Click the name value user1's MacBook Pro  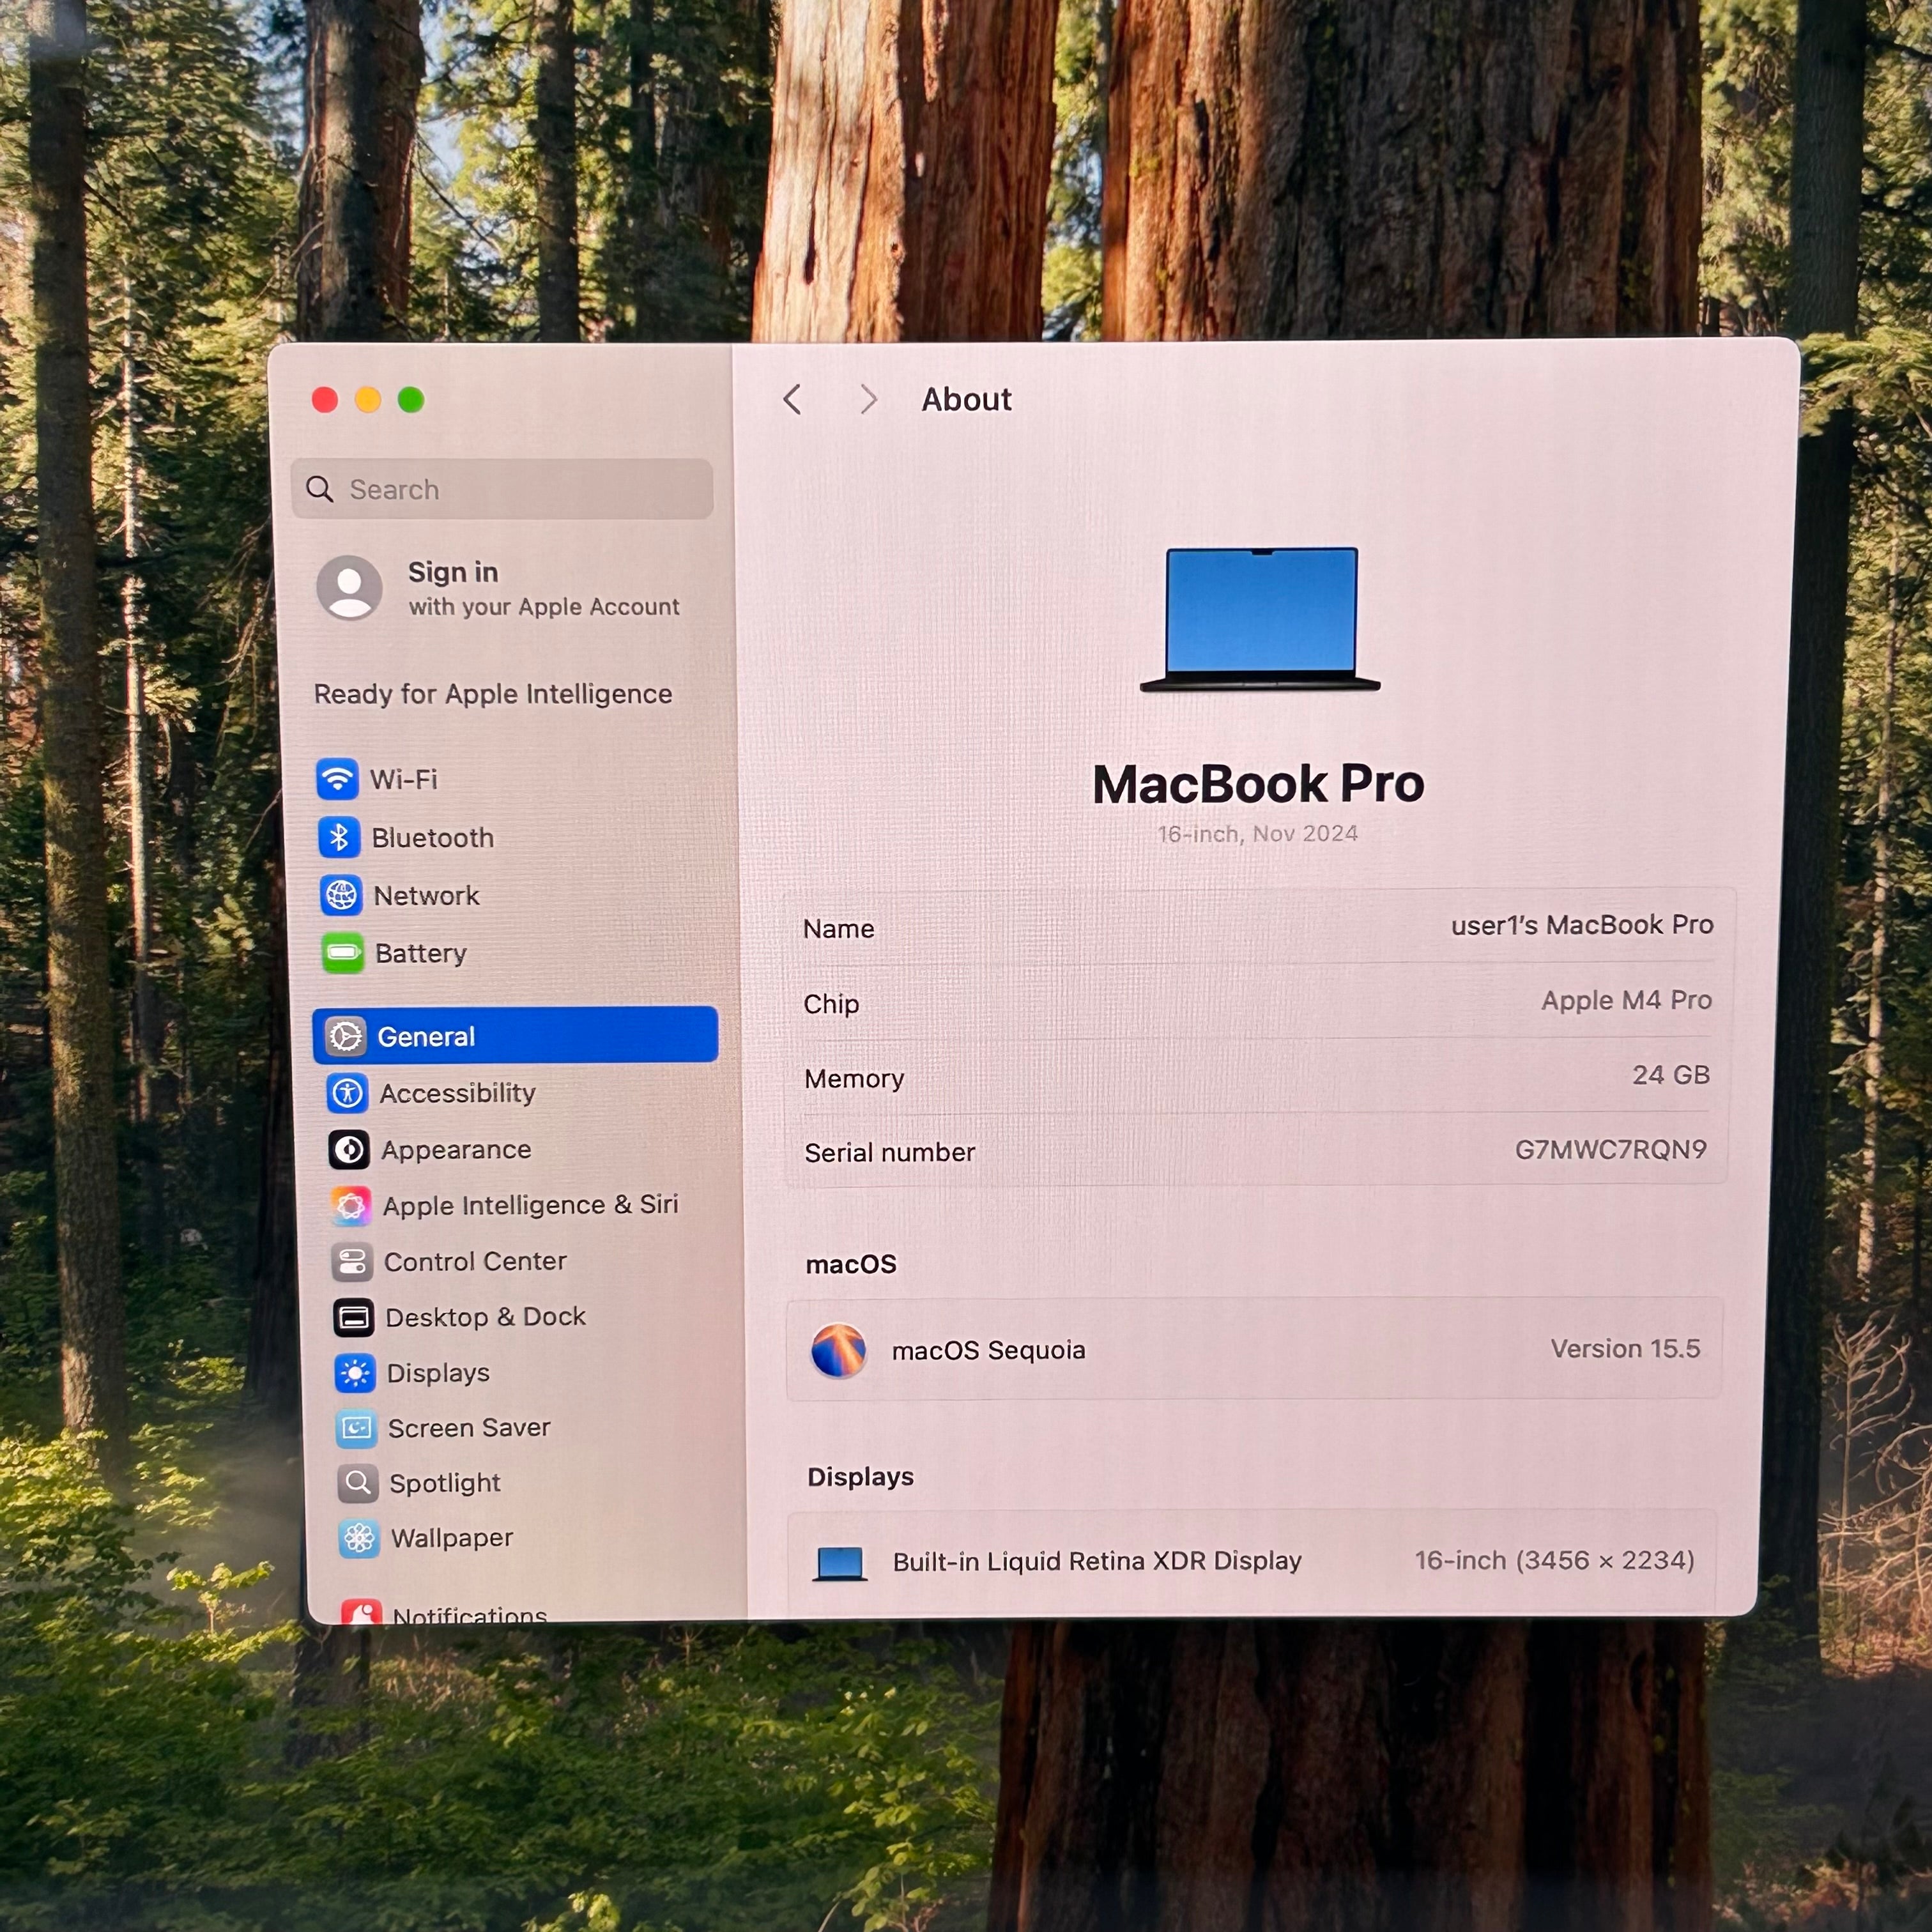[x=1582, y=925]
